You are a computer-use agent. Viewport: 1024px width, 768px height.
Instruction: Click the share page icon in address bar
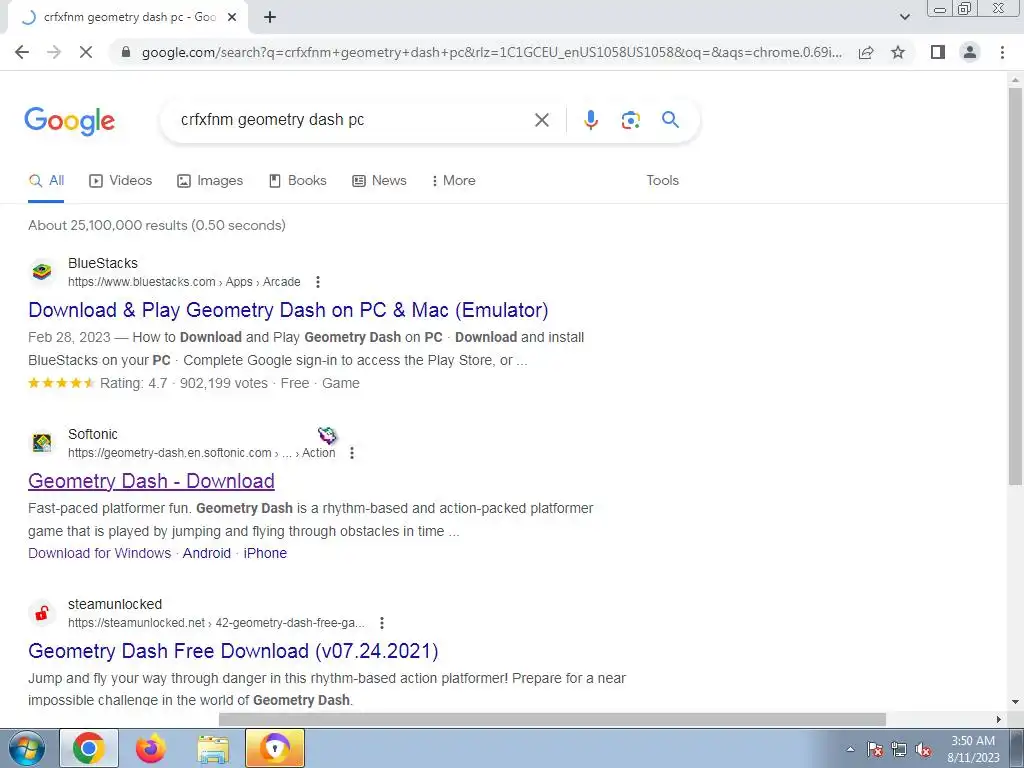point(866,52)
